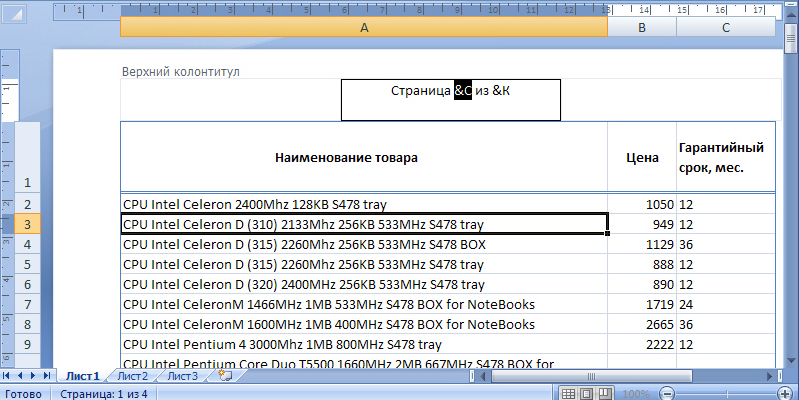Select row 6 header
The height and width of the screenshot is (400, 799).
[28, 284]
